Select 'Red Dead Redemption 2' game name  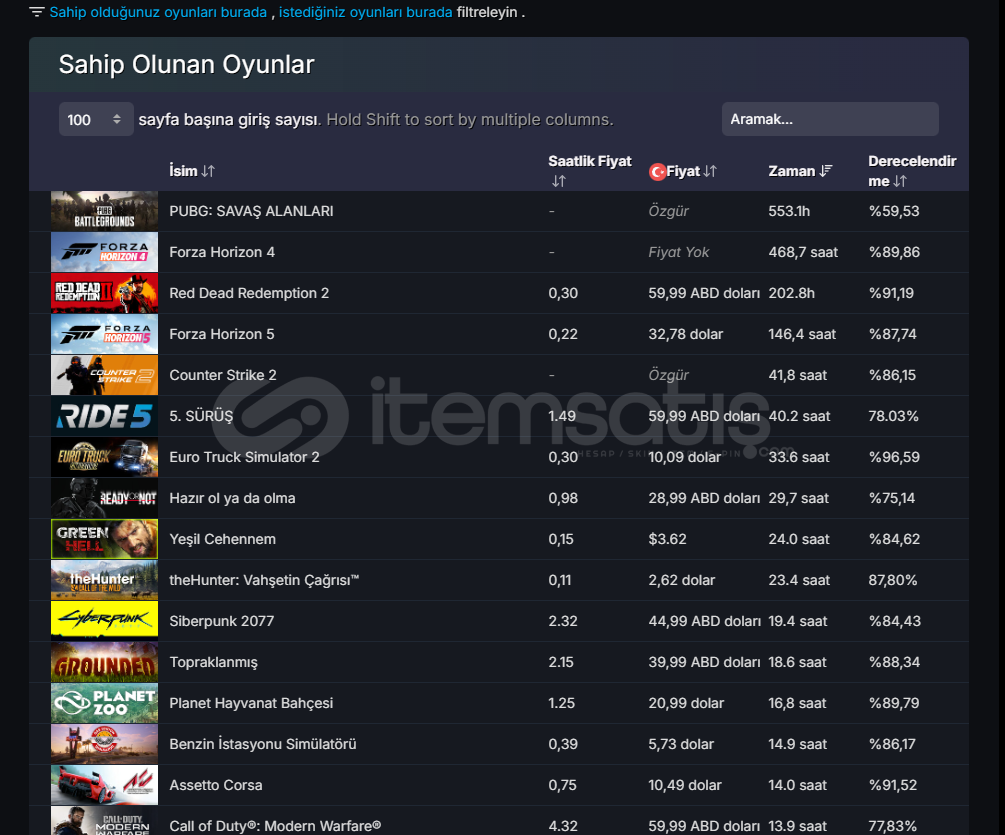pos(249,293)
